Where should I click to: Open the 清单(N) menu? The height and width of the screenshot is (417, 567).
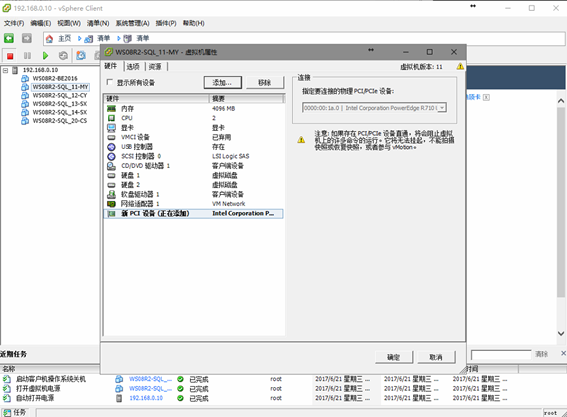pos(98,23)
